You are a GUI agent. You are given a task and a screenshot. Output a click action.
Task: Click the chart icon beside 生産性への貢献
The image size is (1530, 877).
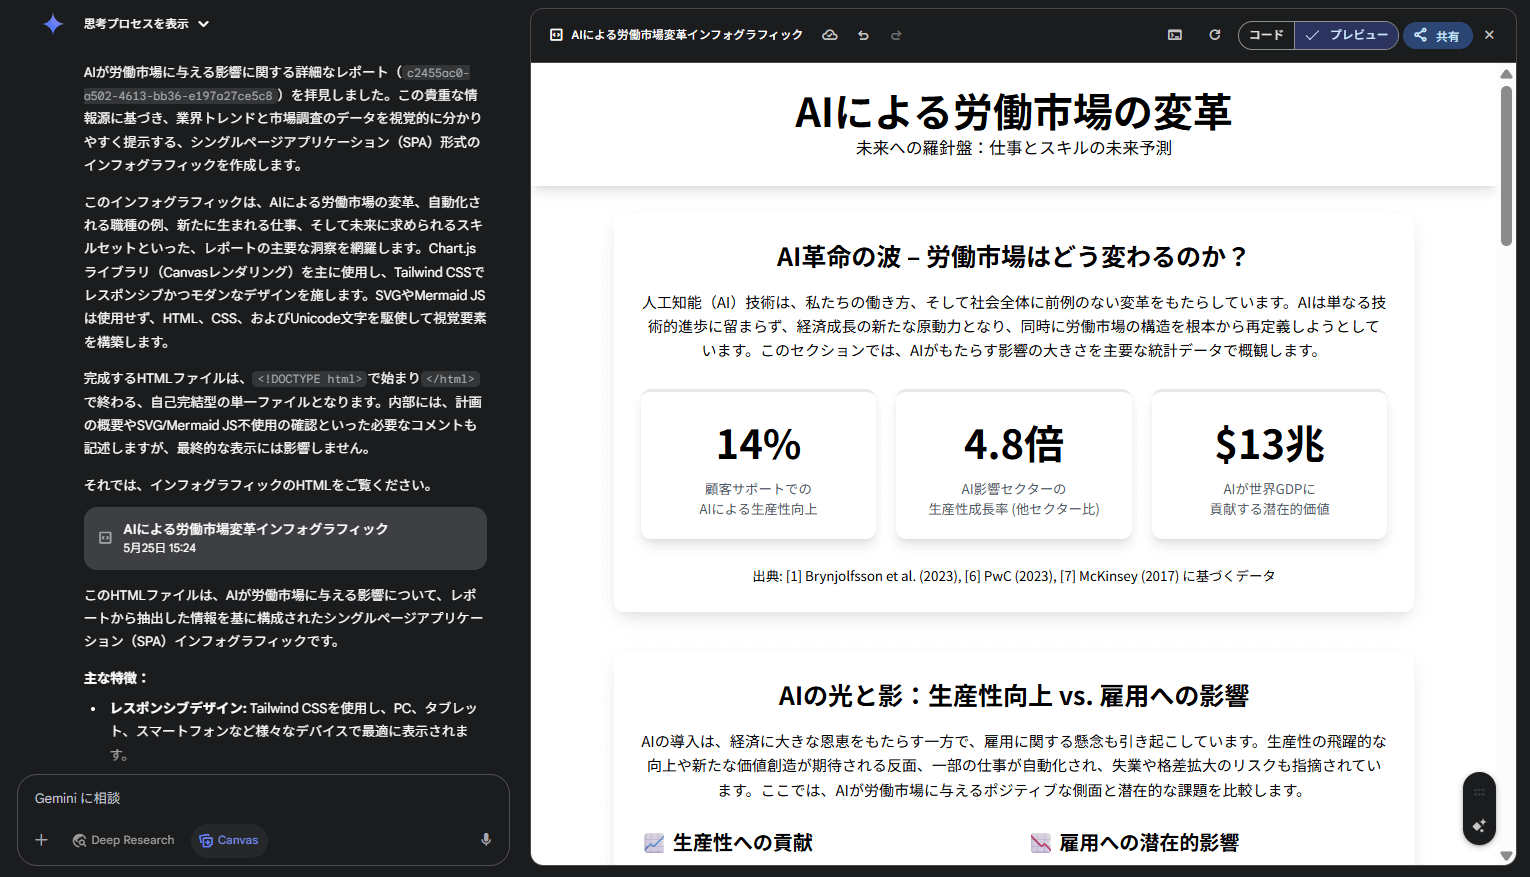654,843
